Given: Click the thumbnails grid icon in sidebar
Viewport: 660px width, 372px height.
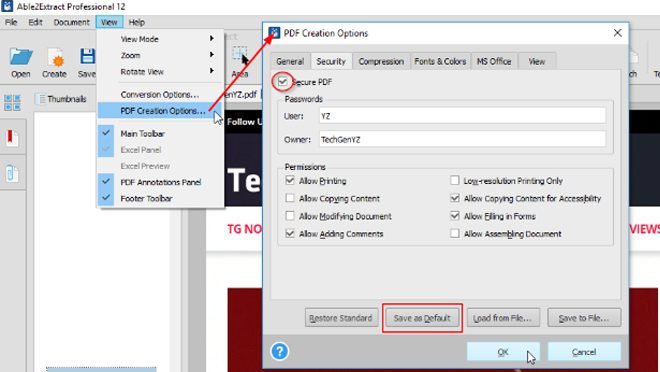Looking at the screenshot, I should pyautogui.click(x=12, y=102).
